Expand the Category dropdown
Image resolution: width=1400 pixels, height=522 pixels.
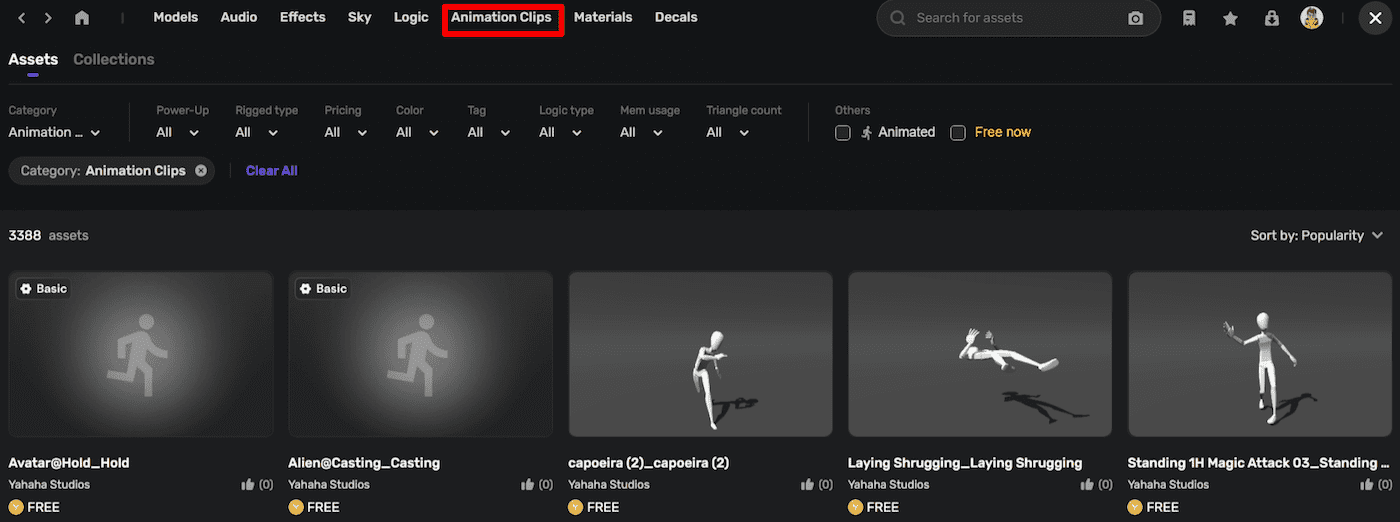click(55, 133)
